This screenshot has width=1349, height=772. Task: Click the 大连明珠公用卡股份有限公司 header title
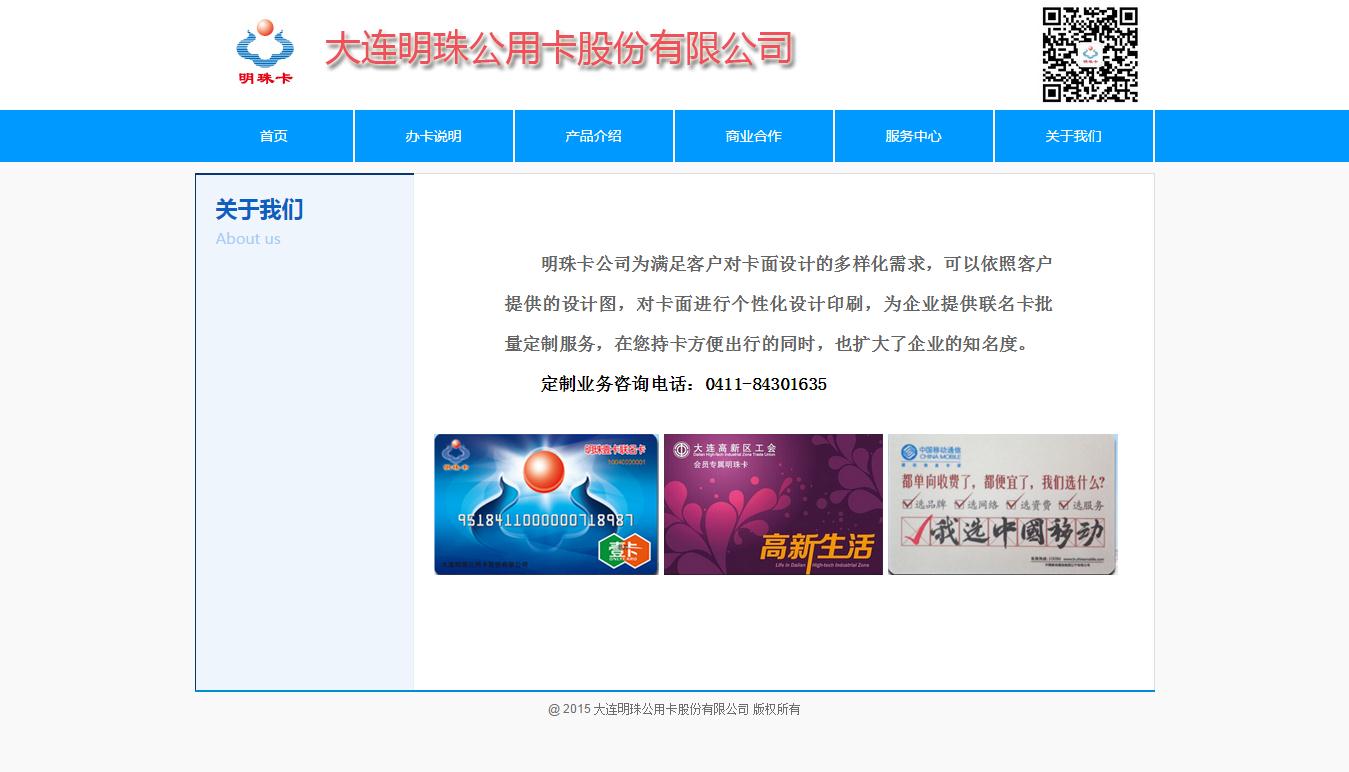pos(559,49)
